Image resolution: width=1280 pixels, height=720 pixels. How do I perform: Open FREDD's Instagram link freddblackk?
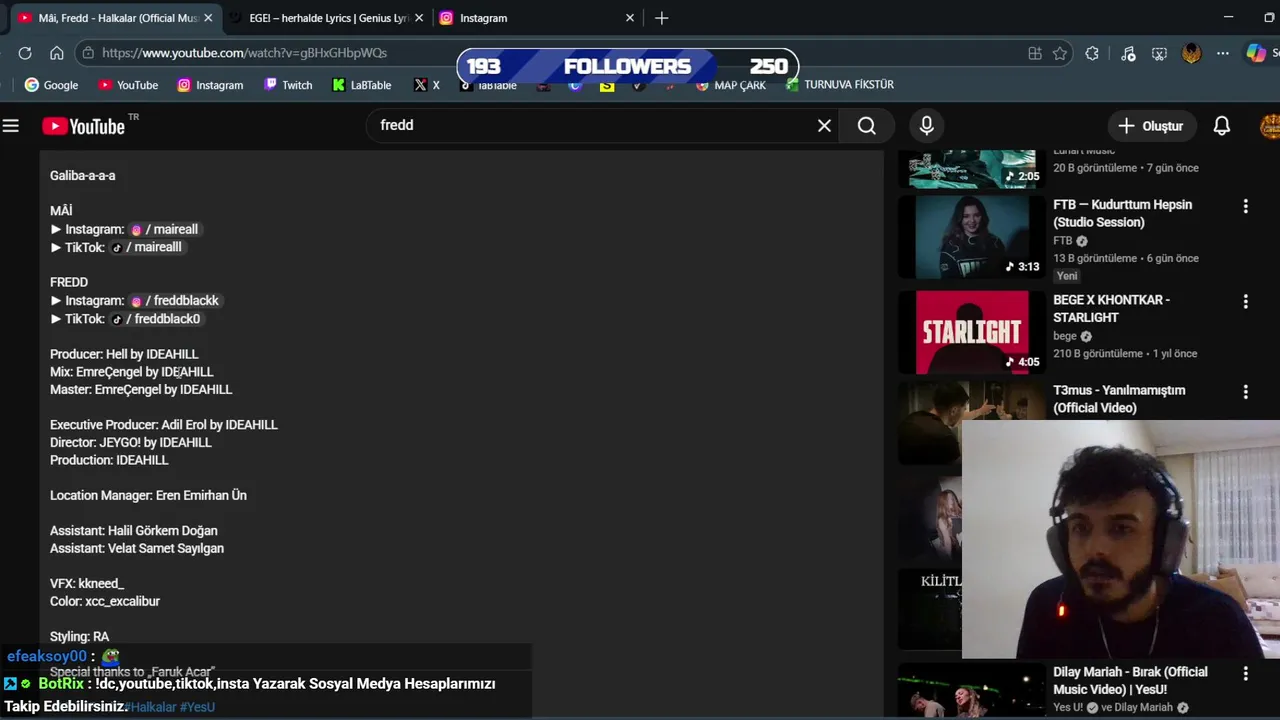[x=175, y=300]
